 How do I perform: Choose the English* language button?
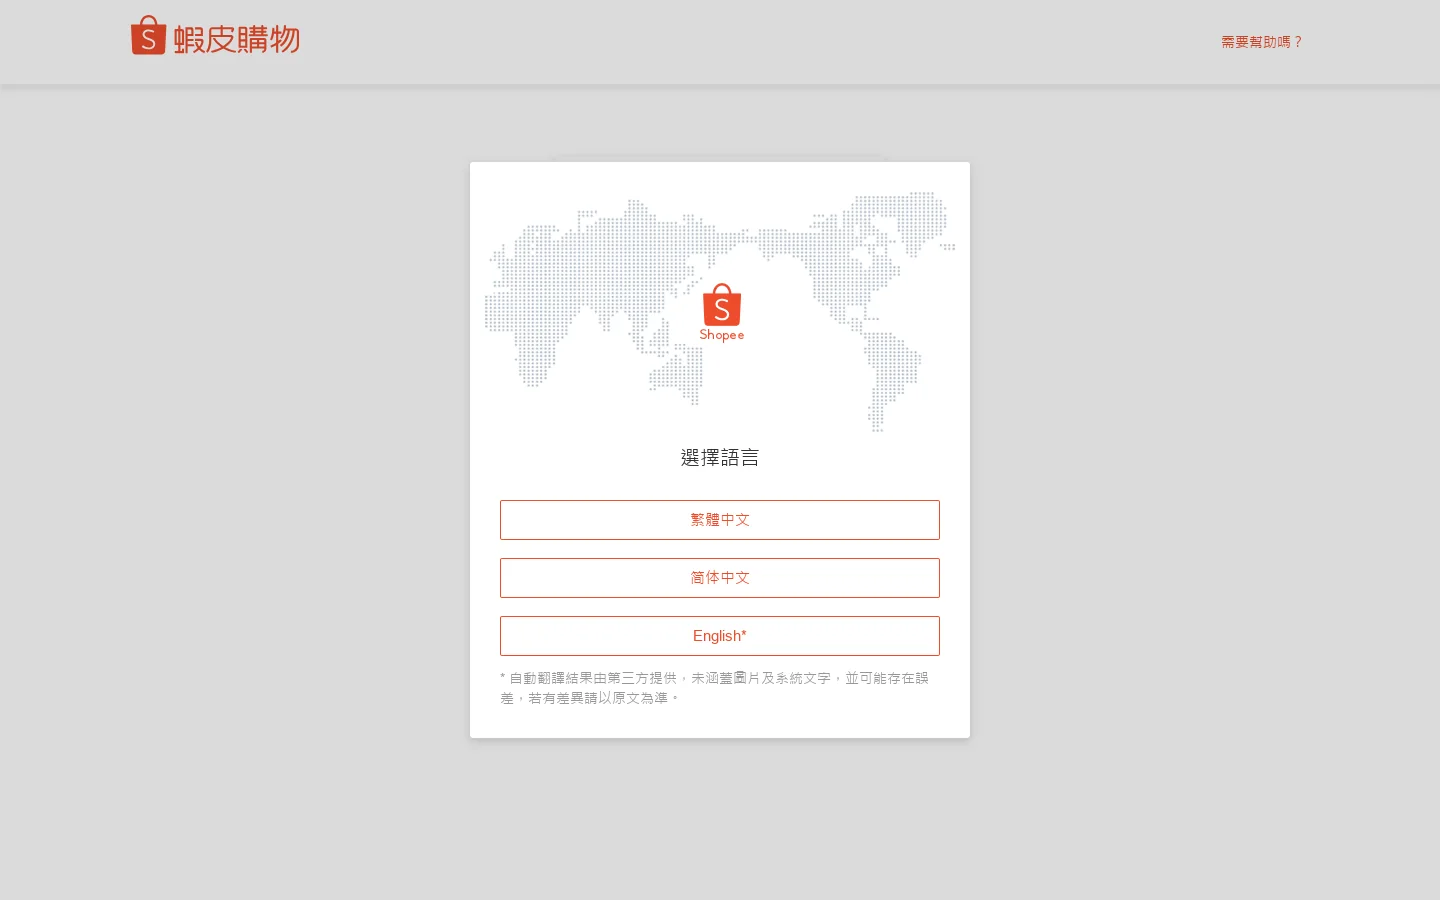pyautogui.click(x=720, y=636)
